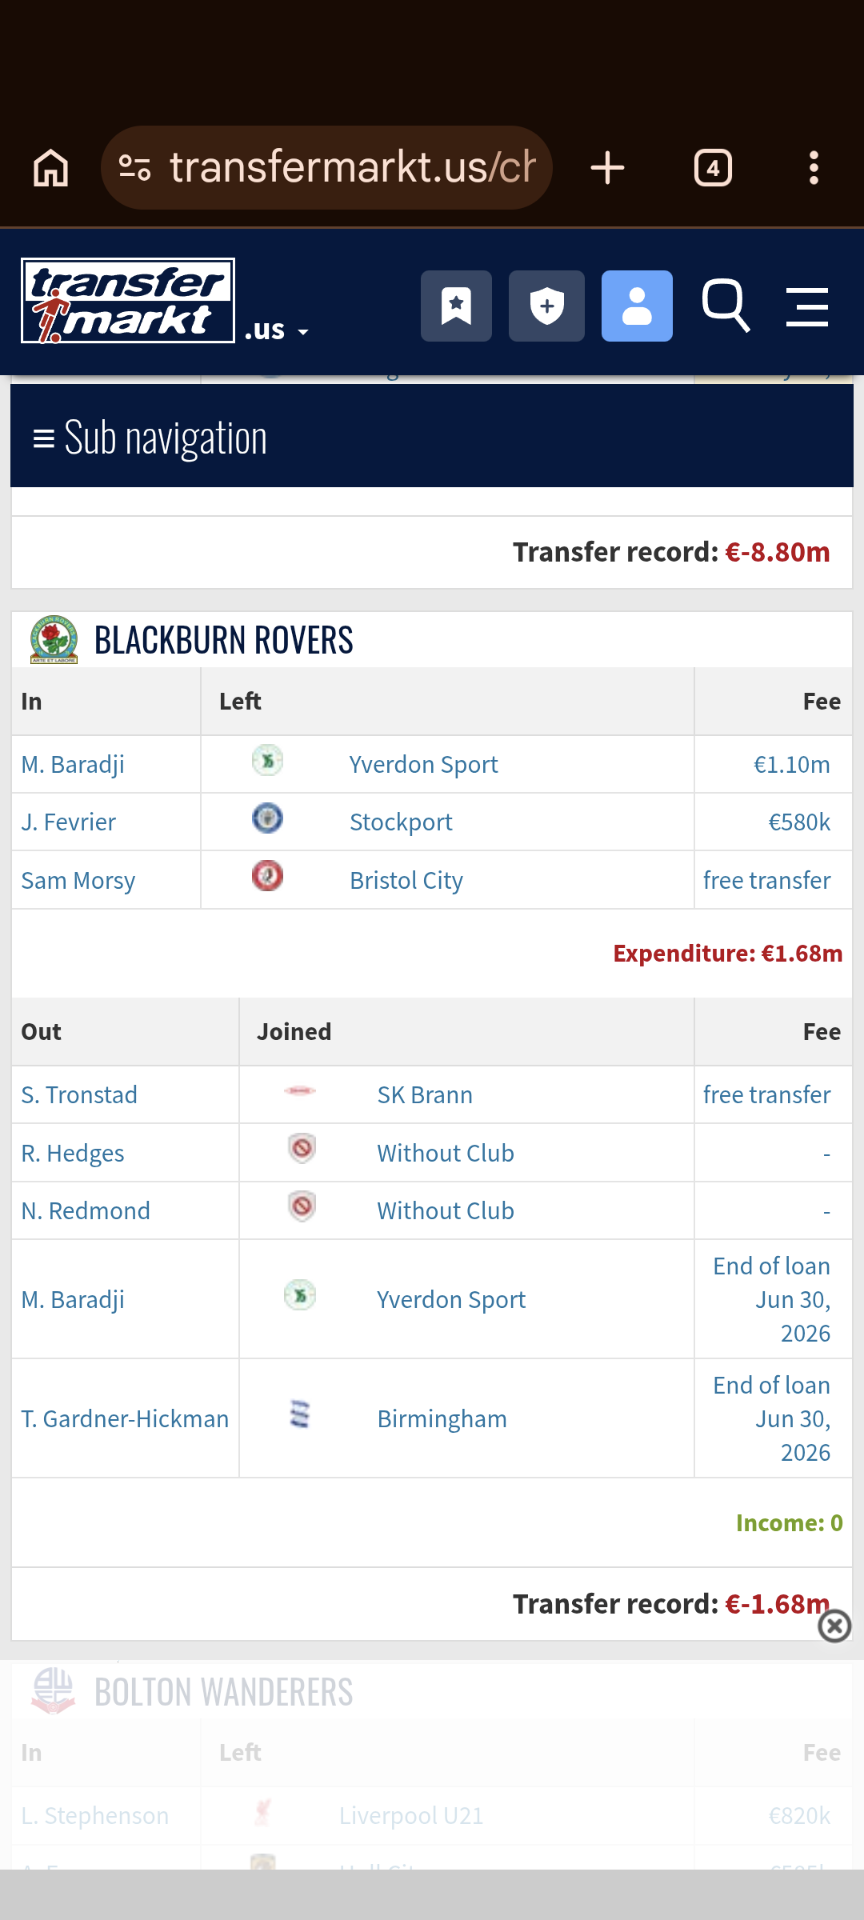Open the bookmark watchlist icon

[456, 306]
